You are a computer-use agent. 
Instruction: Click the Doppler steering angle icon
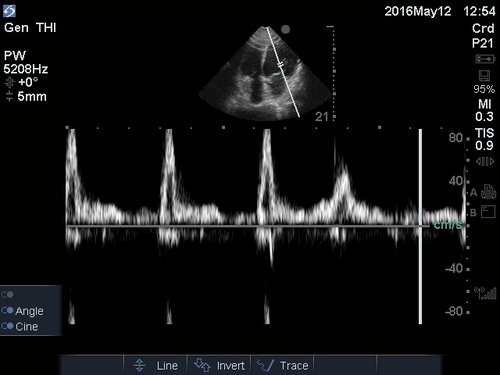click(10, 82)
